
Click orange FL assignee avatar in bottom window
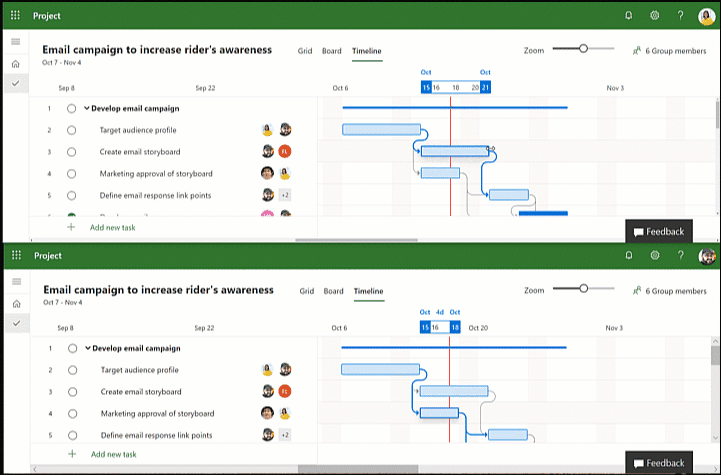(285, 391)
